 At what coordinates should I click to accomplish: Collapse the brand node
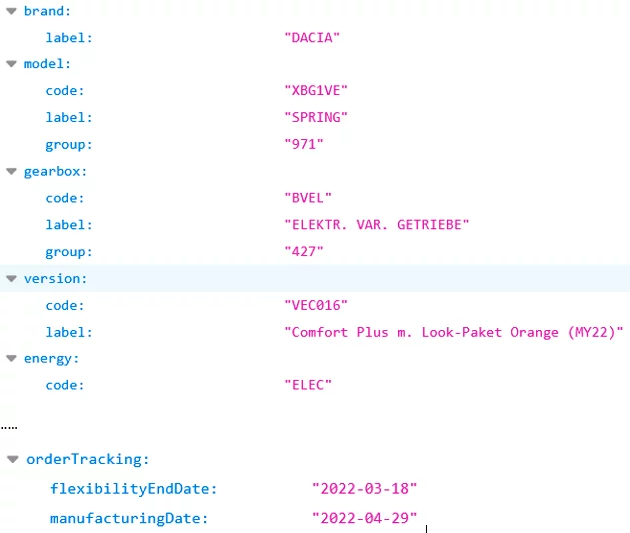pyautogui.click(x=12, y=11)
